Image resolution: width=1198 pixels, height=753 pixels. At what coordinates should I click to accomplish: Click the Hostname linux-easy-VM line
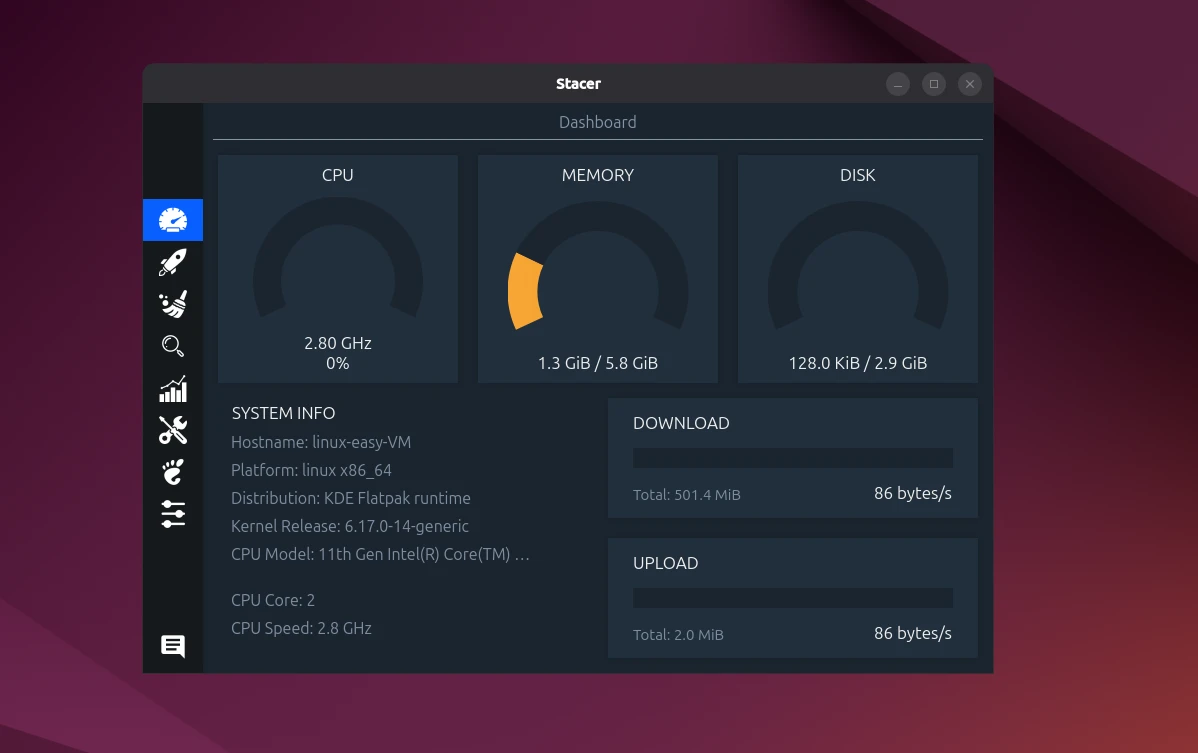tap(321, 442)
